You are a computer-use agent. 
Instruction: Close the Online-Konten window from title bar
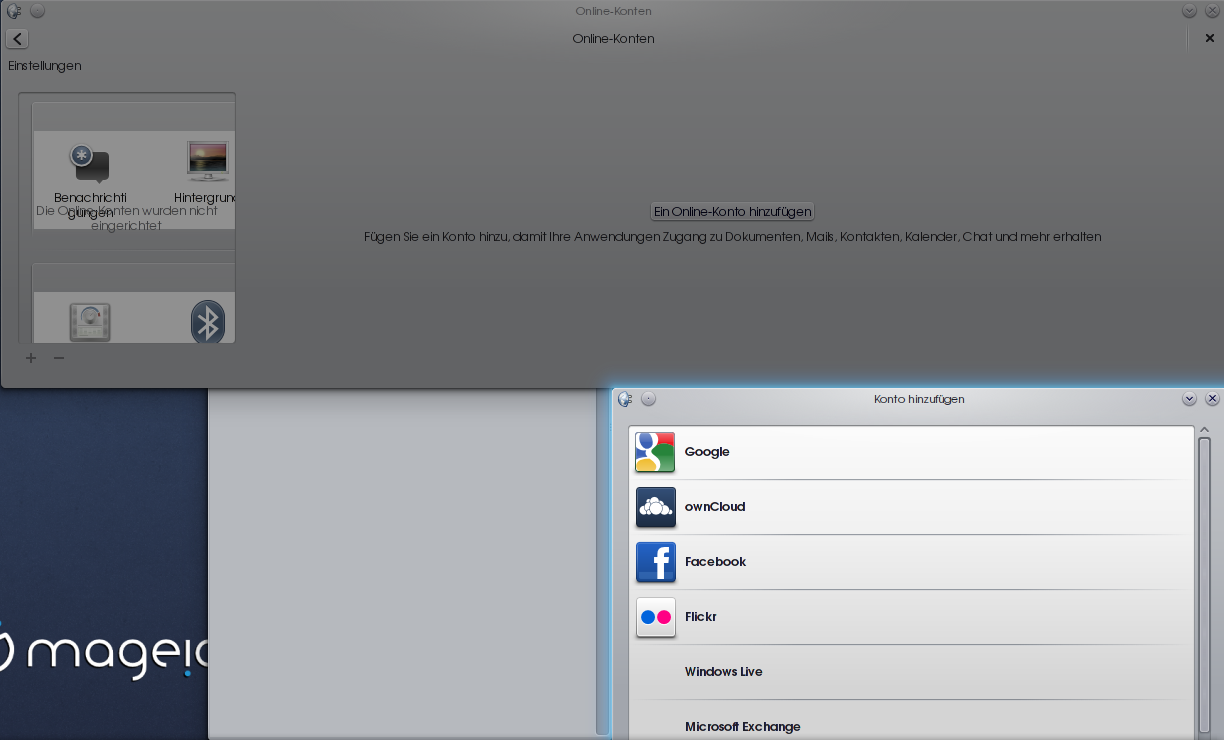point(1212,11)
